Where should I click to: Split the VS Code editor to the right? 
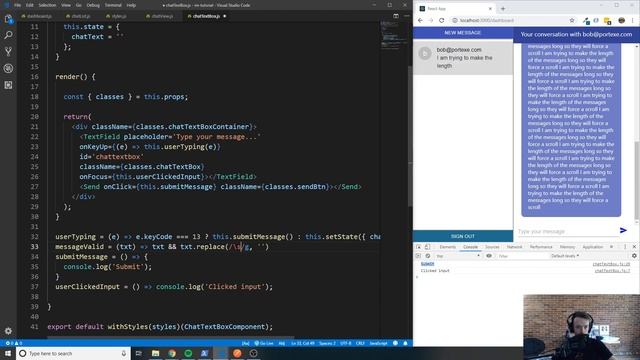click(396, 16)
